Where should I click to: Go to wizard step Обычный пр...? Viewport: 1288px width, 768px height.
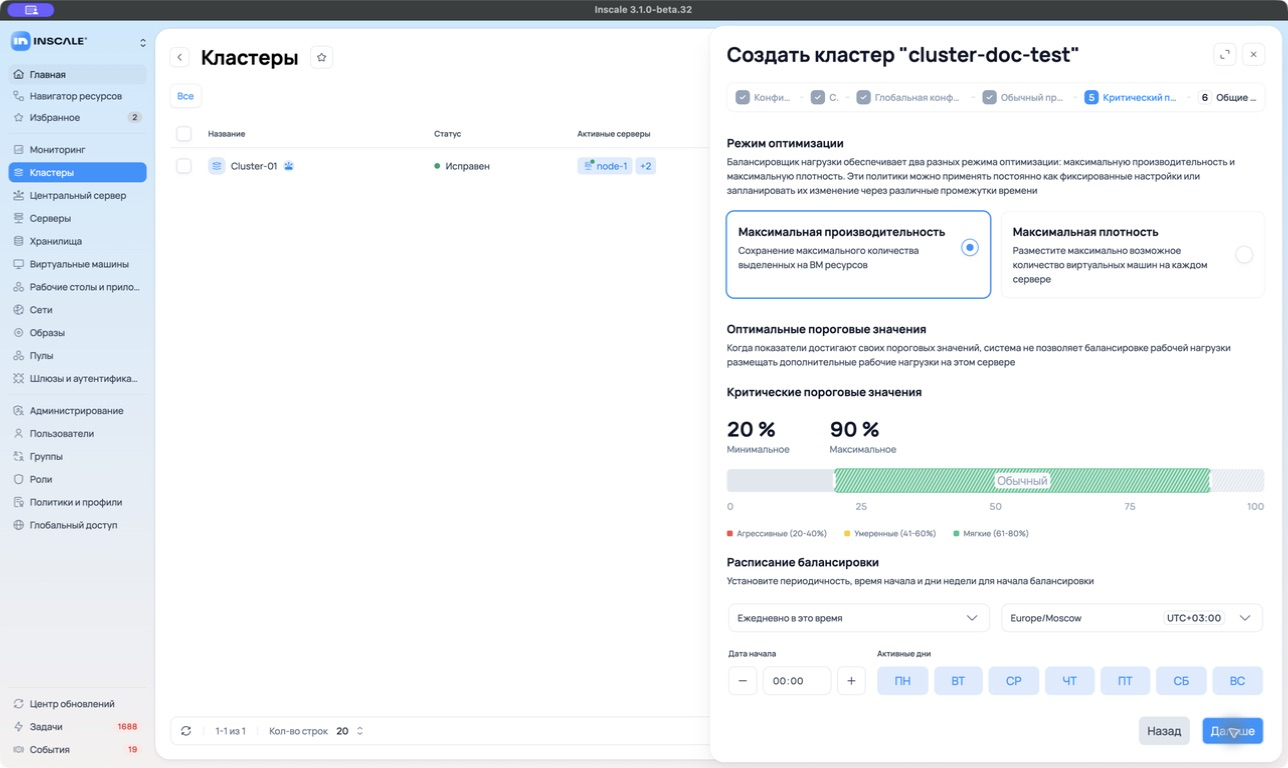[1024, 98]
